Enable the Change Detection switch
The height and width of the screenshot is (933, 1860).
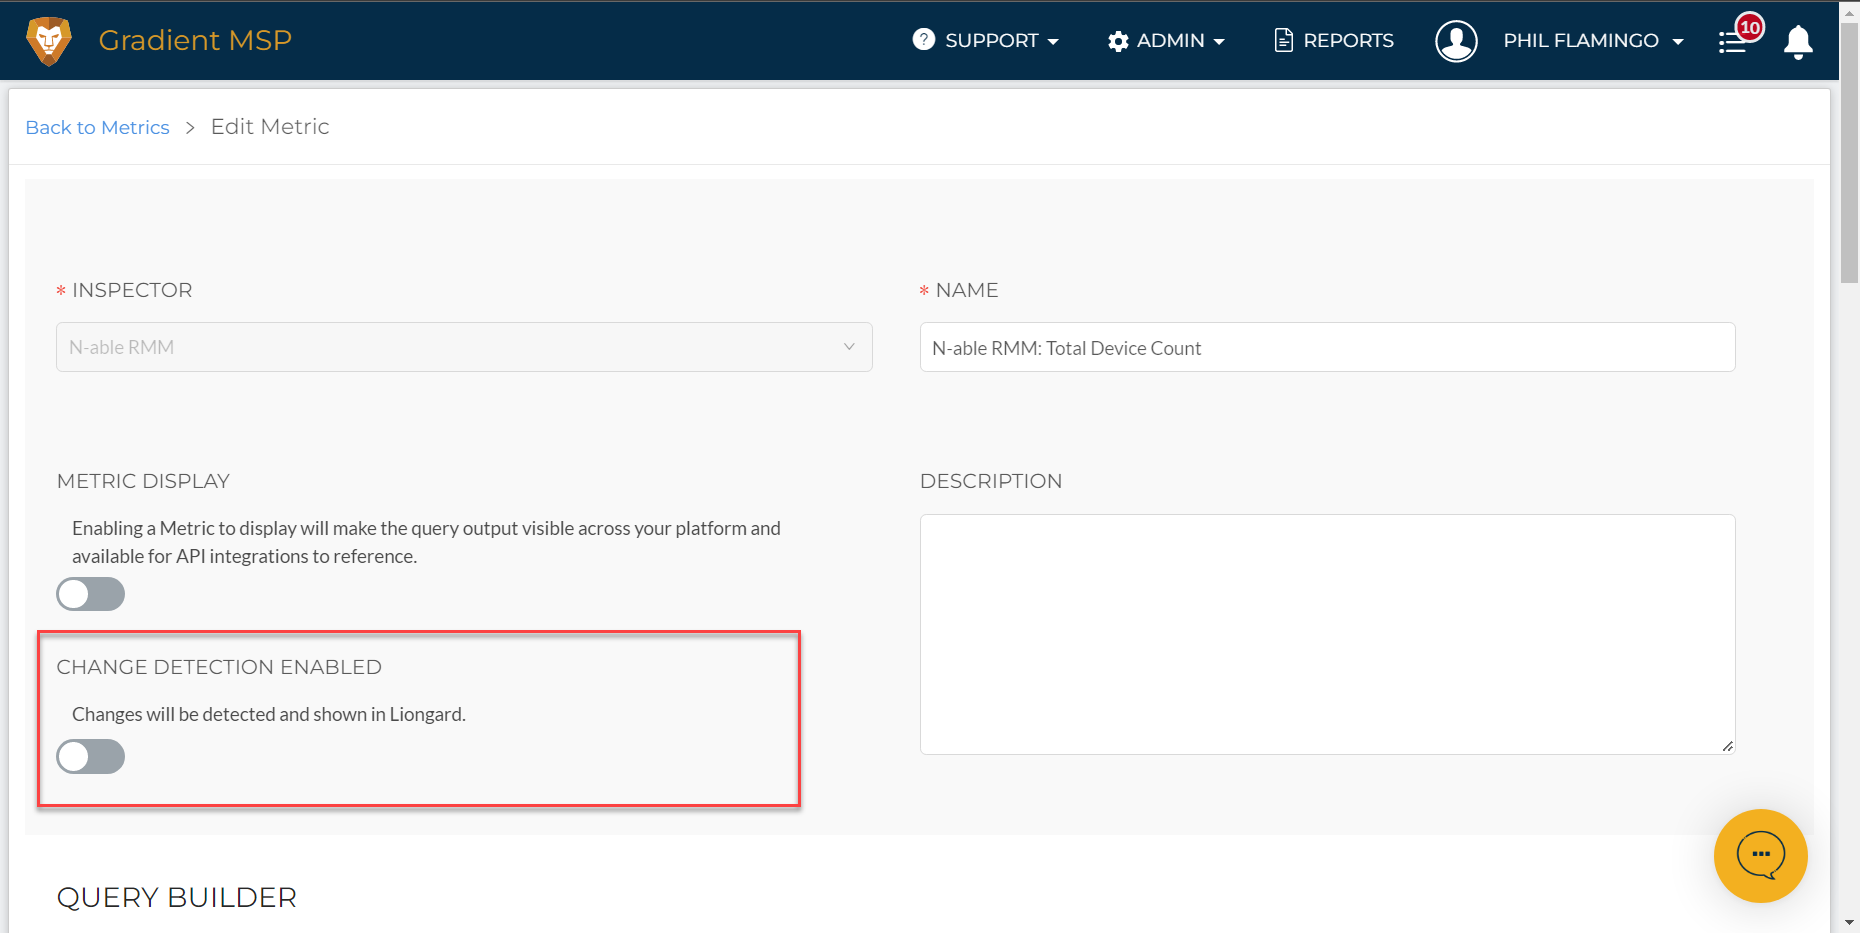(x=90, y=756)
